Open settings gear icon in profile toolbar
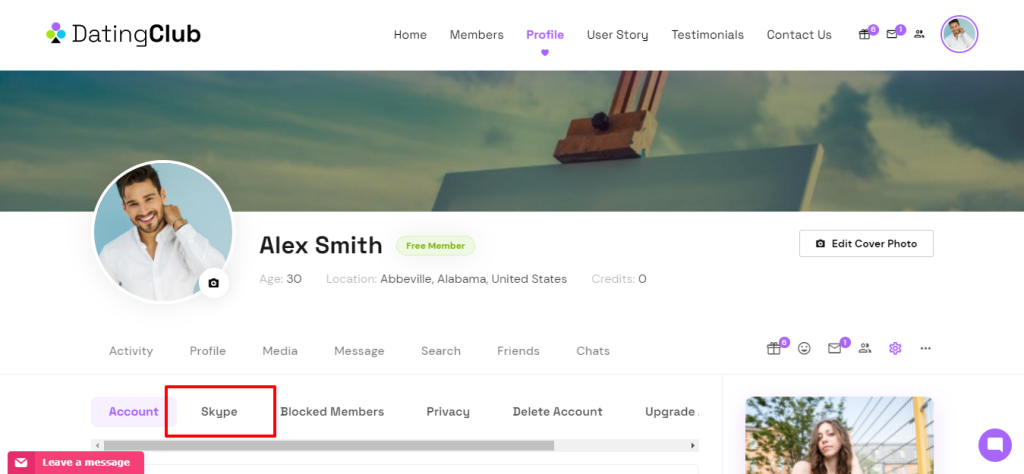 click(x=895, y=349)
